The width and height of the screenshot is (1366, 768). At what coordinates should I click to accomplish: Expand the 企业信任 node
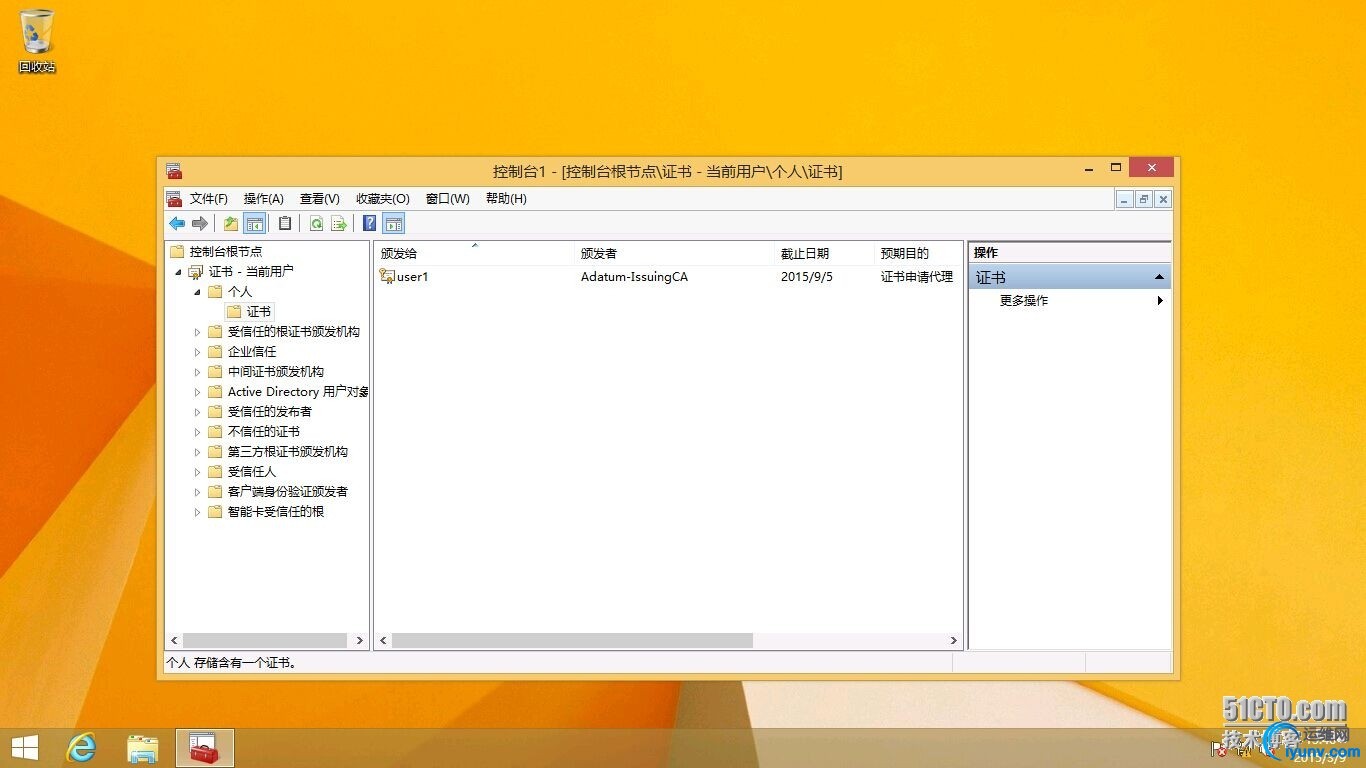coord(198,352)
